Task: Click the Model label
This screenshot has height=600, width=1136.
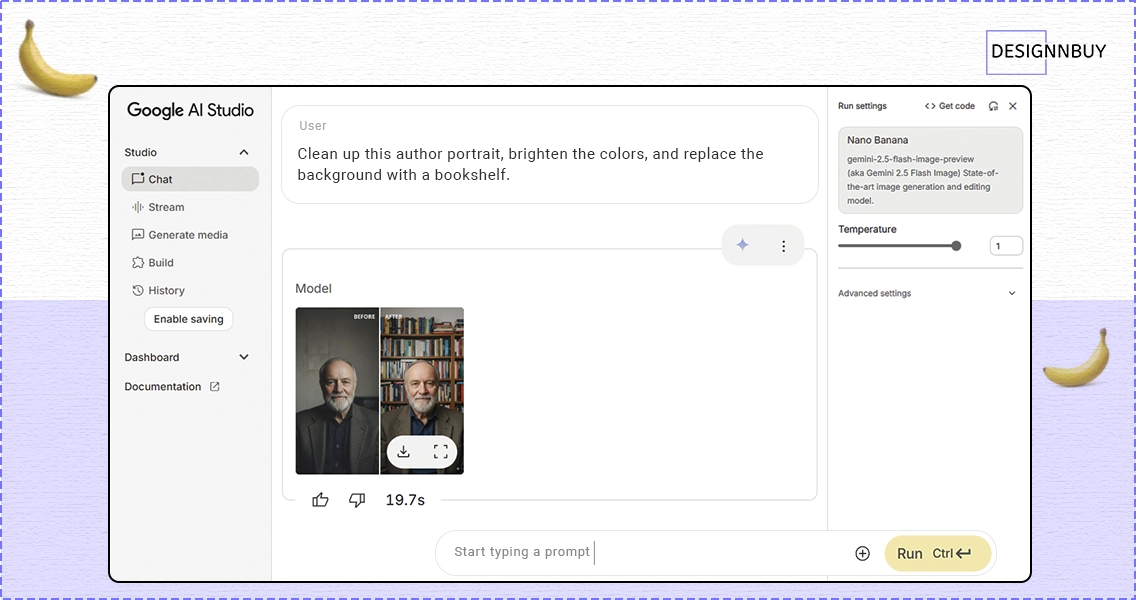Action: [313, 288]
